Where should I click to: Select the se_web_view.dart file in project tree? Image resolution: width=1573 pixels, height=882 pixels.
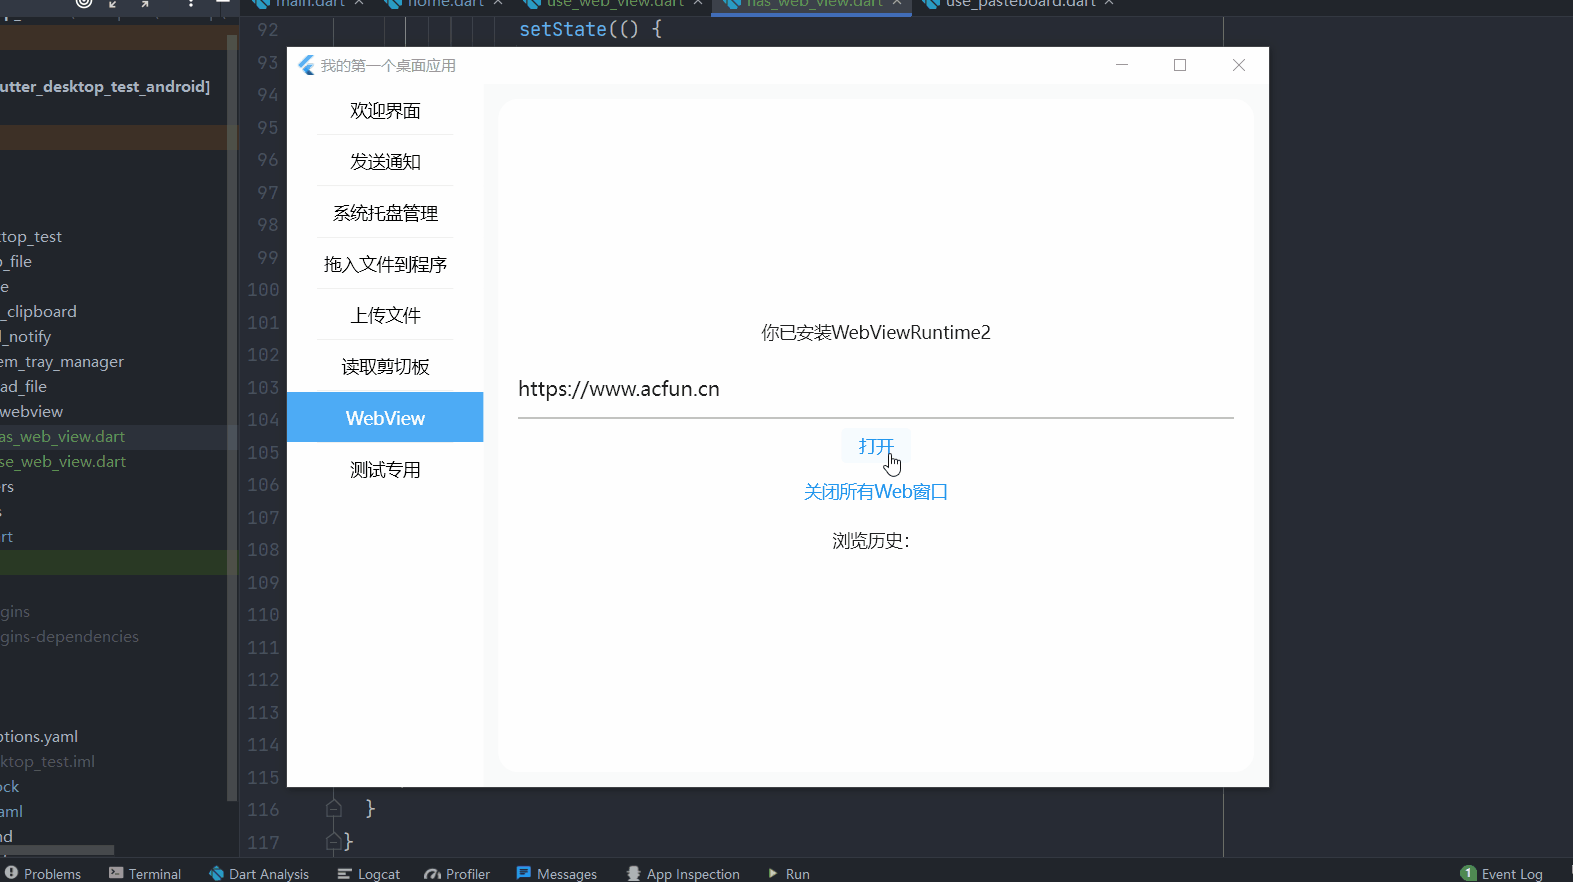pos(63,462)
